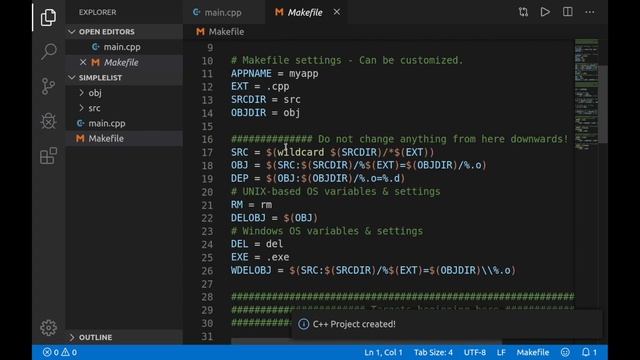Viewport: 640px width, 360px height.
Task: Open the Debug view
Action: [48, 121]
